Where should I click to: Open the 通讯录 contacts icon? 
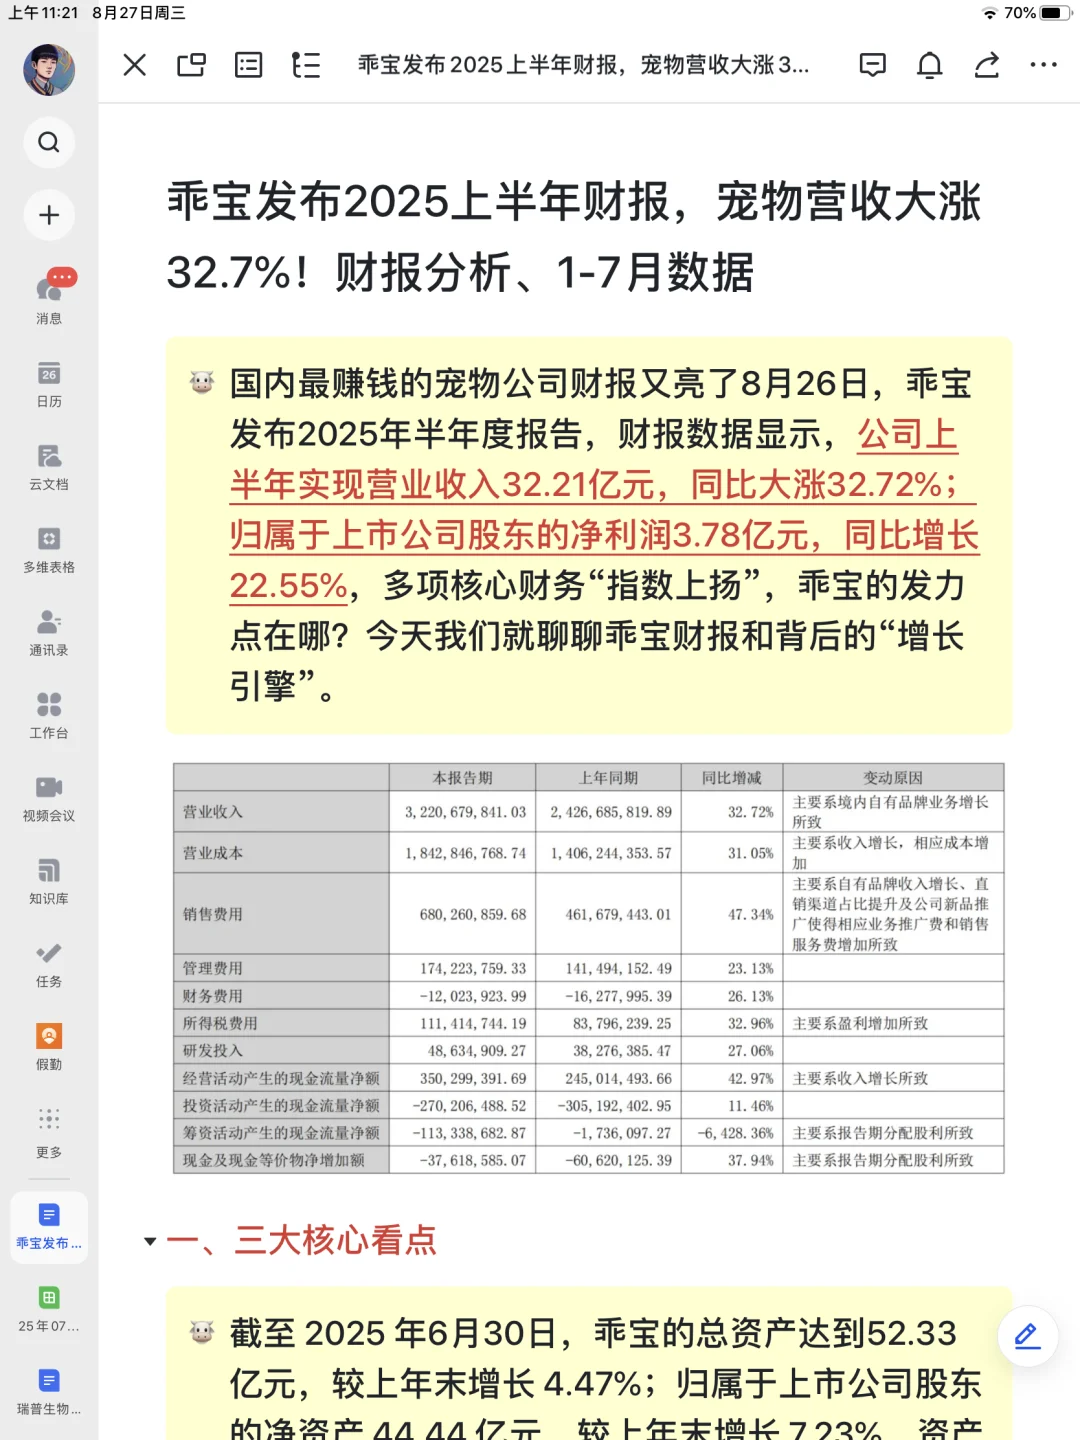tap(49, 627)
